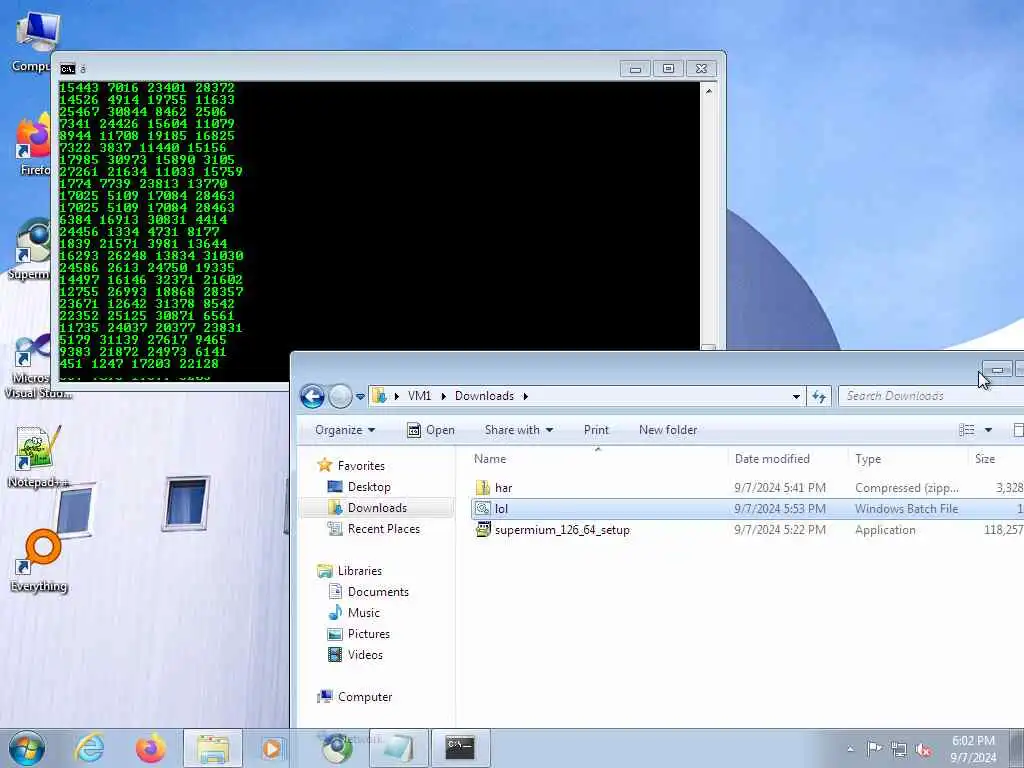Image resolution: width=1024 pixels, height=768 pixels.
Task: Click the command prompt window title icon
Action: [x=67, y=69]
